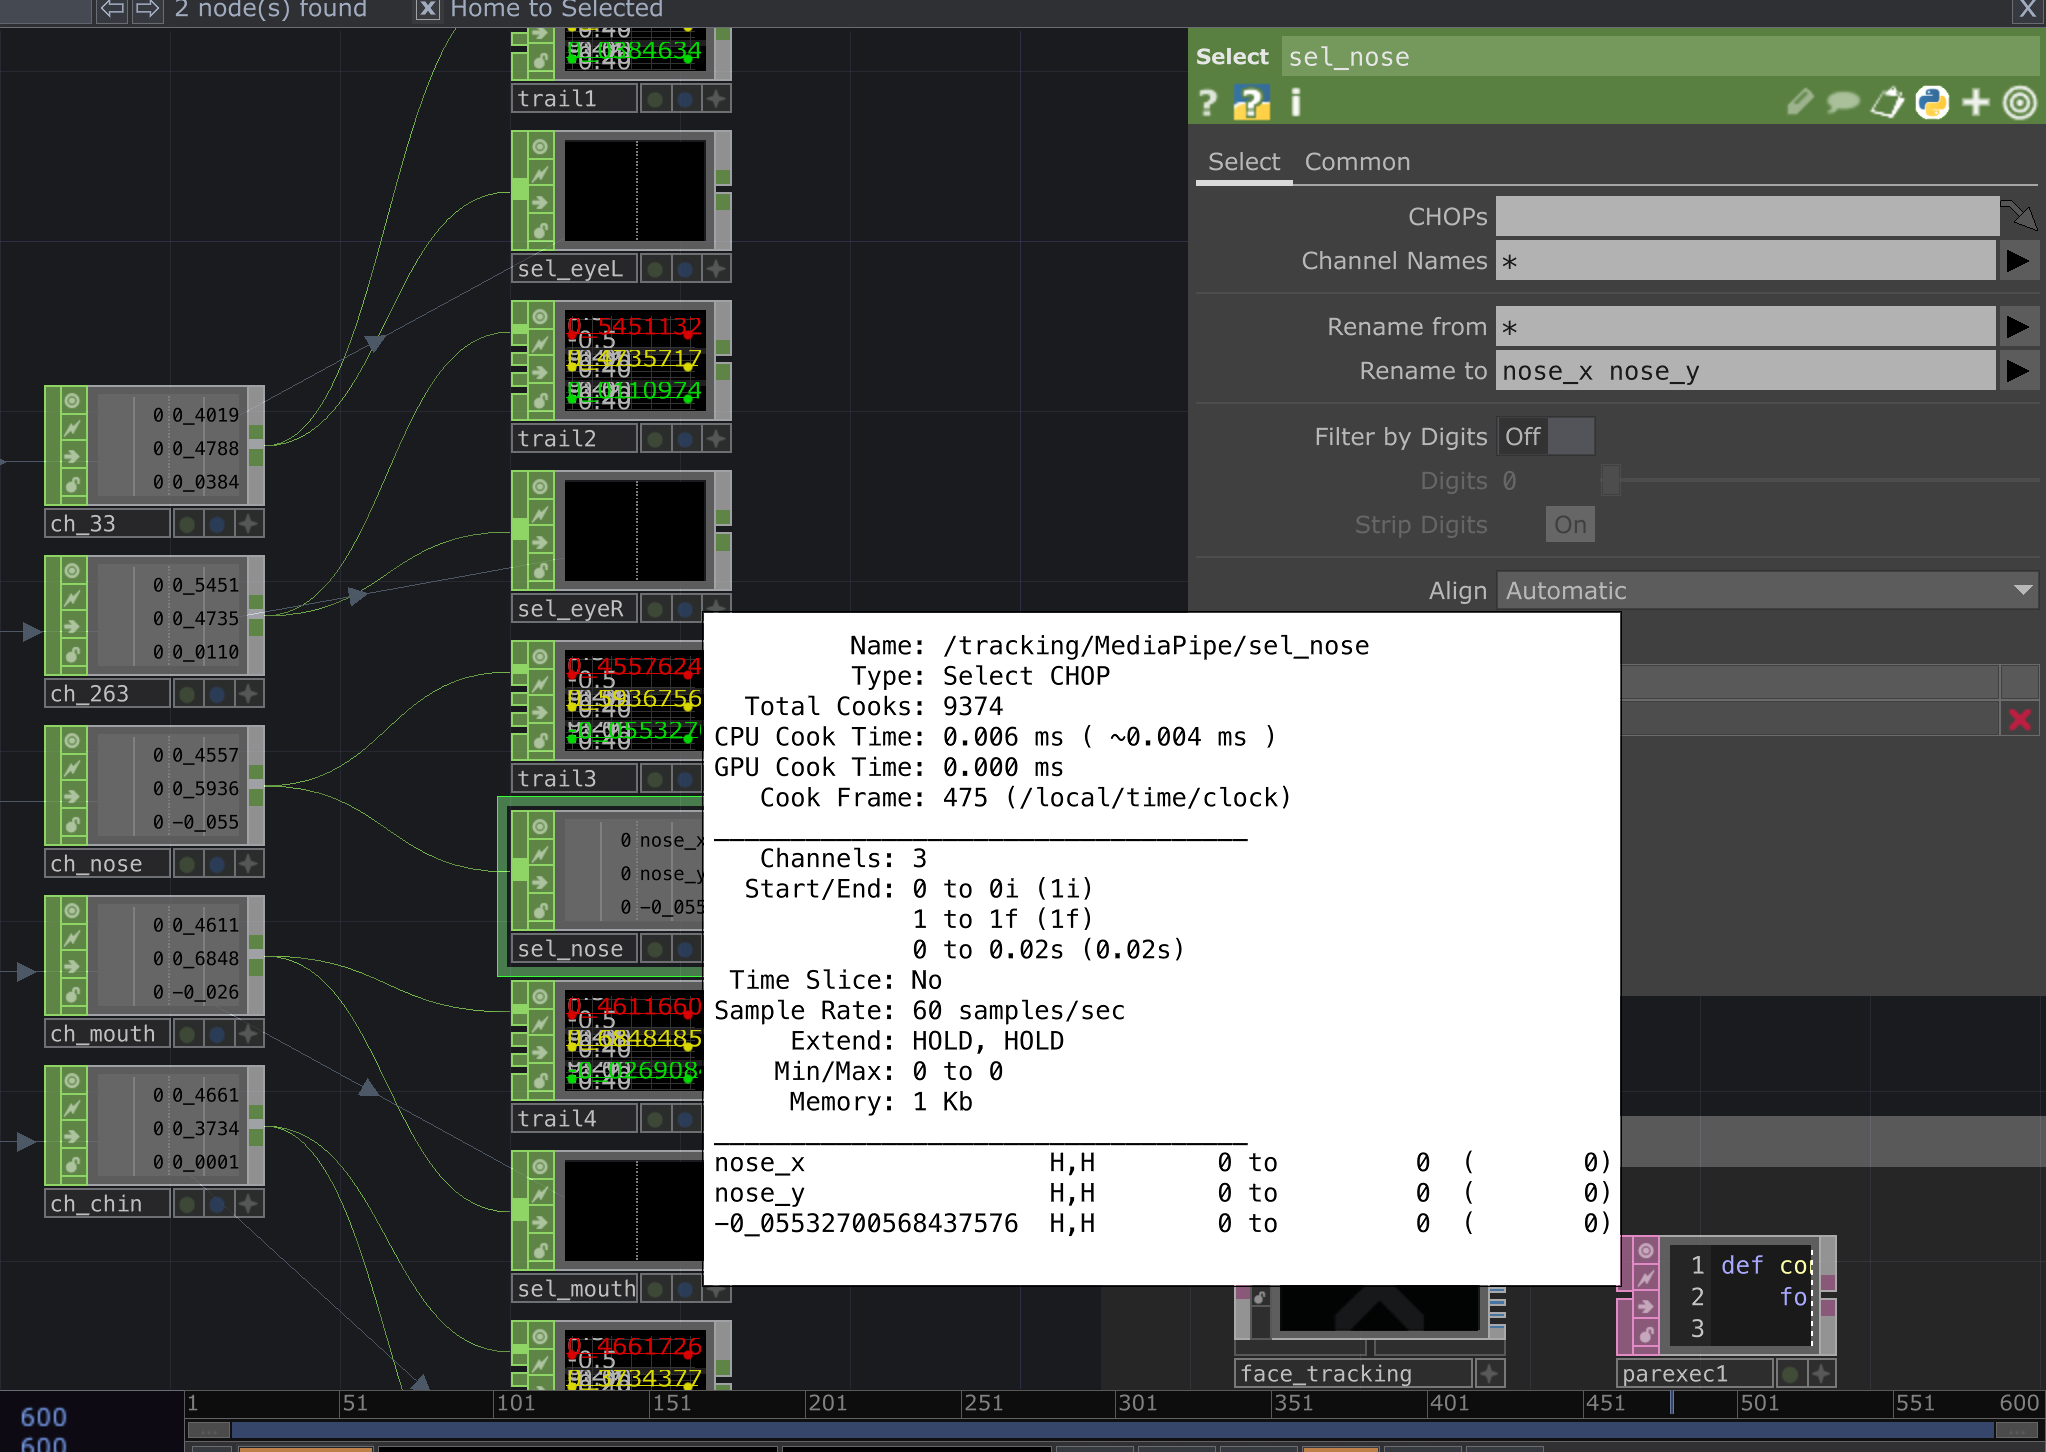Toggle the viewer active flag on ch_nose

tap(248, 863)
